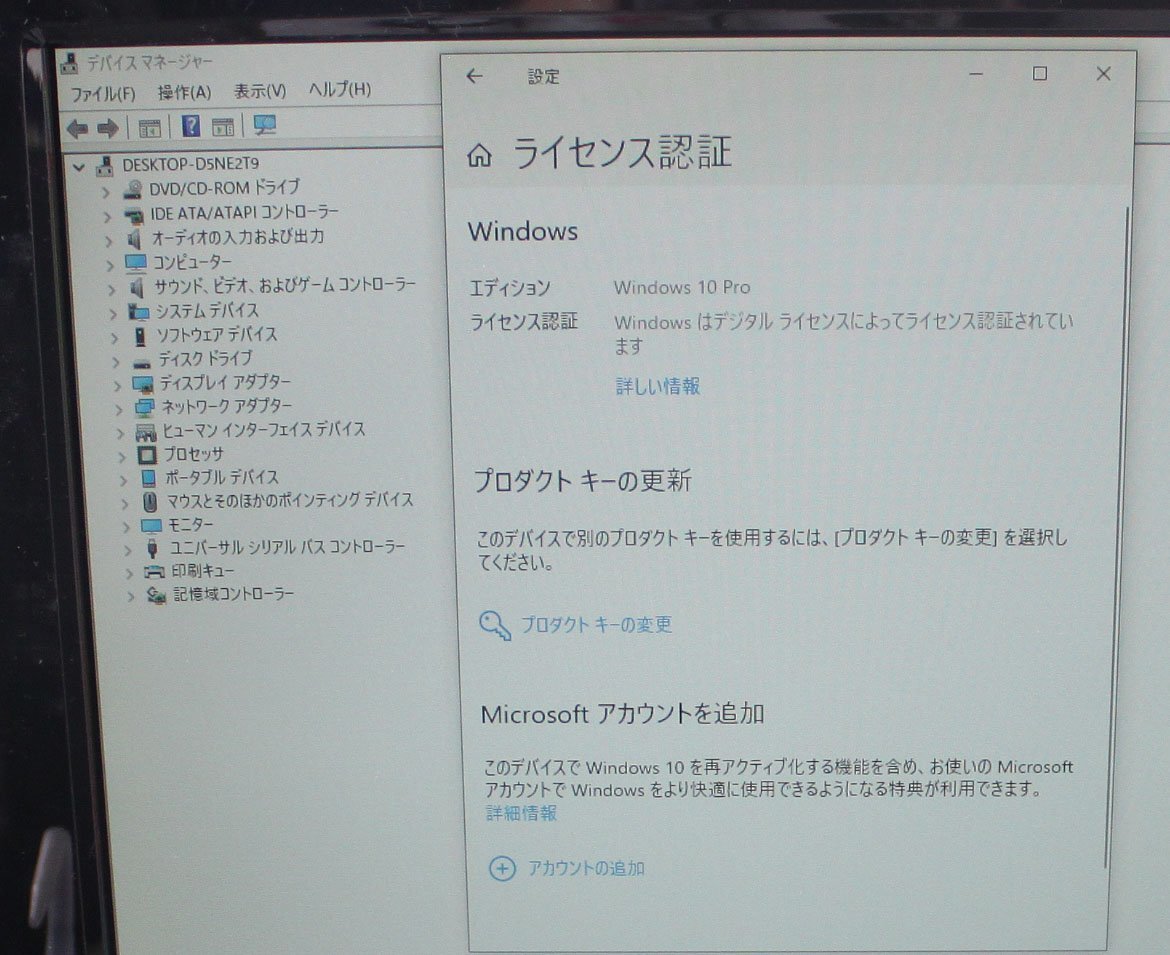Minimize the 設定 window
1170x955 pixels.
975,74
